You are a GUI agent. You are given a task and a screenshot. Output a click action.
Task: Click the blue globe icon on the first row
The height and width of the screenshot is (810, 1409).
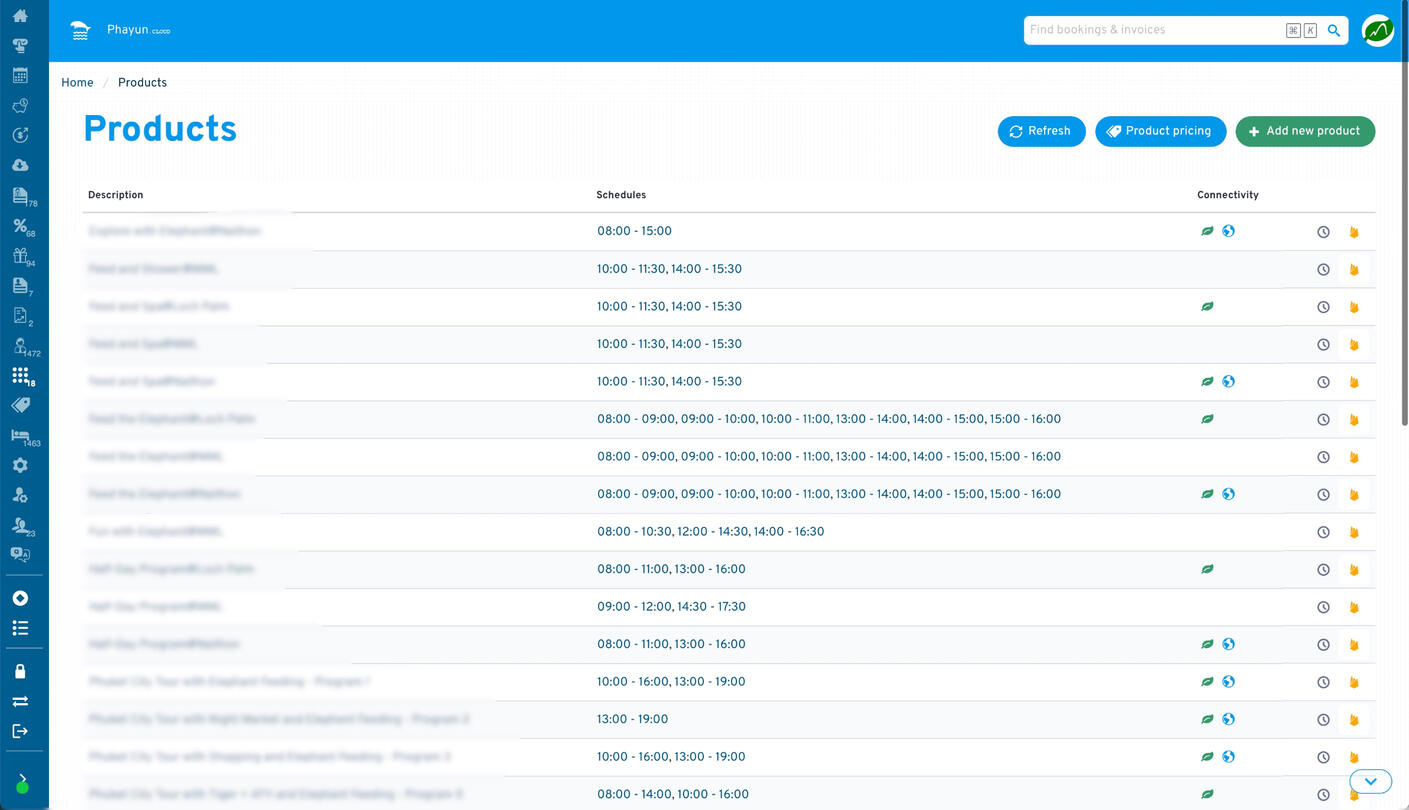click(1229, 231)
